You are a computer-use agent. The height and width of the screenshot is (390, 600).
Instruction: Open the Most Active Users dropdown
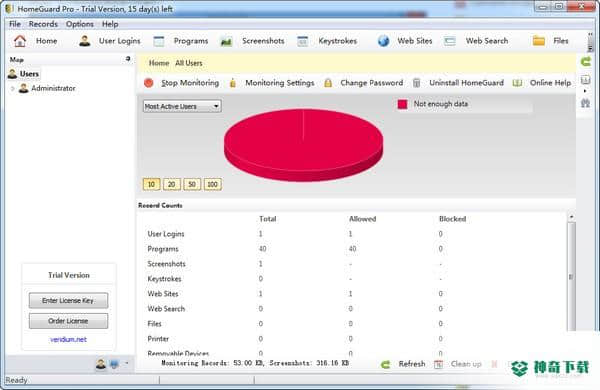tap(182, 106)
